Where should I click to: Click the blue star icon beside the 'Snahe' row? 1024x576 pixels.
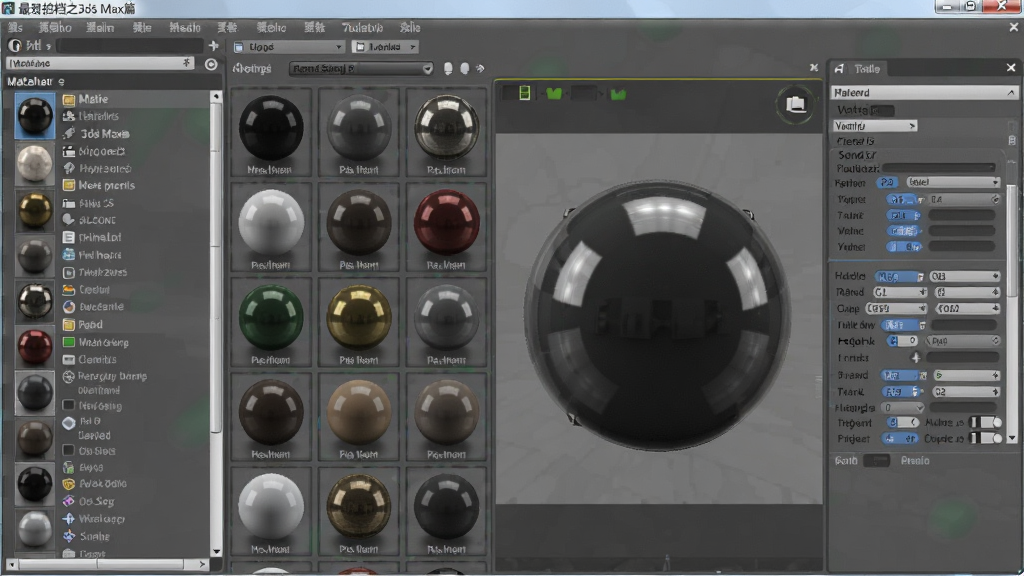[69, 536]
